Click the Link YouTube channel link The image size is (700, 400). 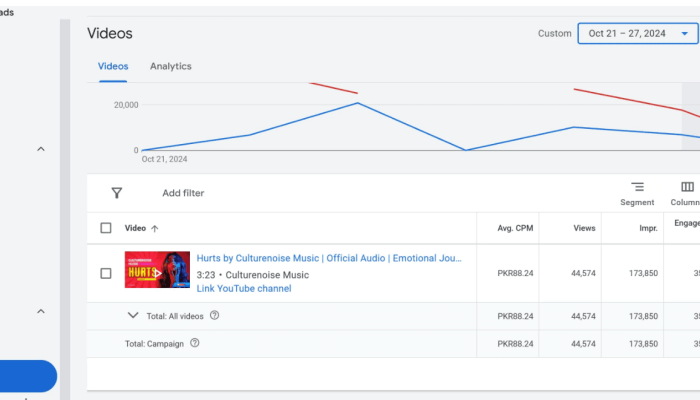coord(243,289)
